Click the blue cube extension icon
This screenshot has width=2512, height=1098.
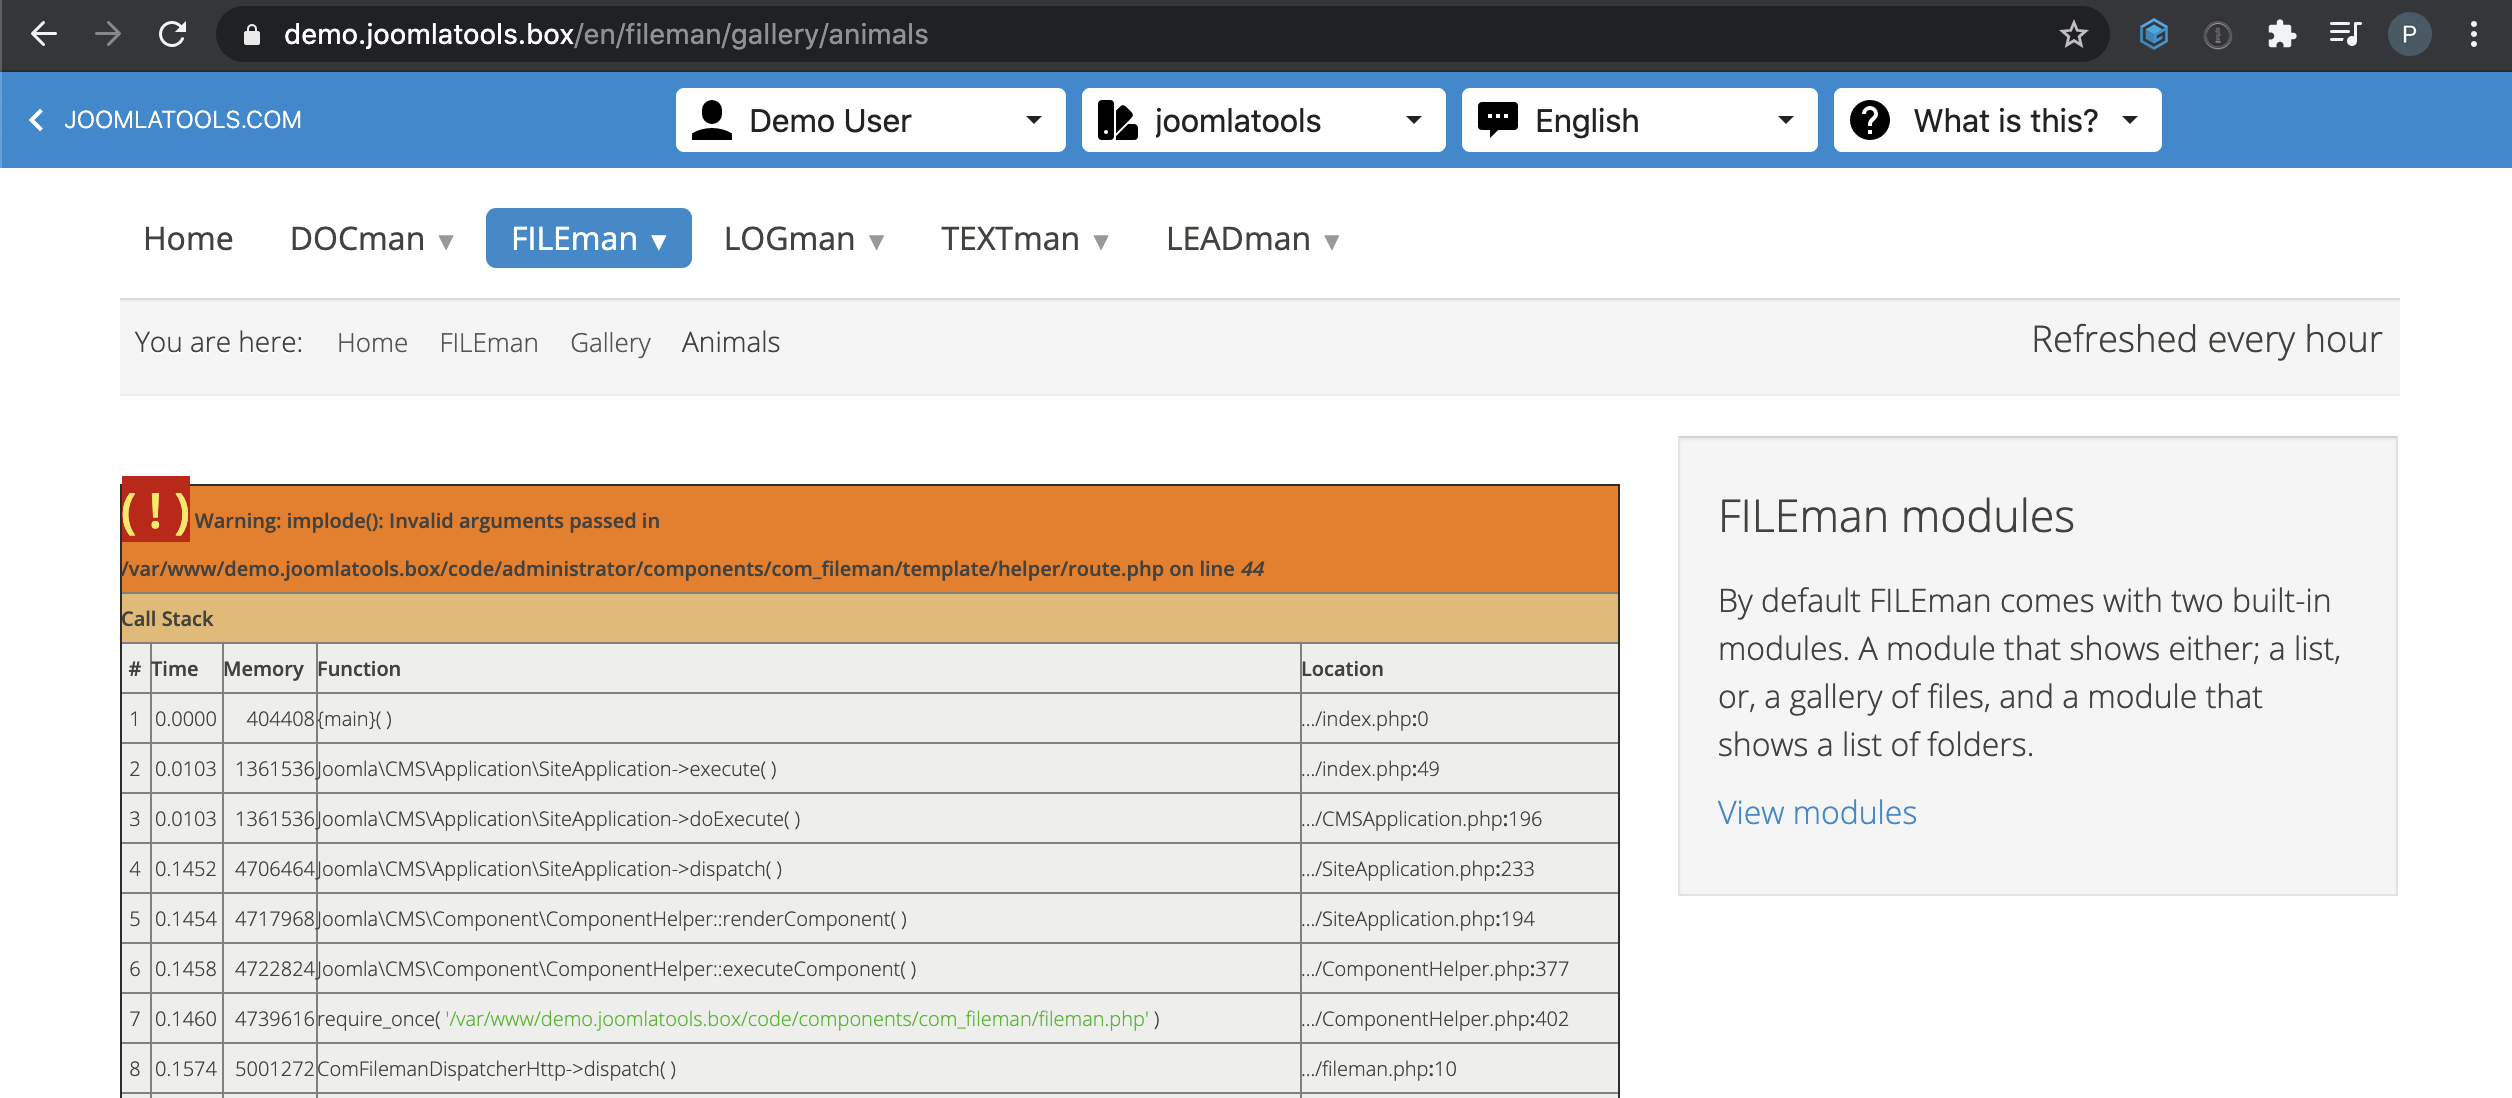[x=2155, y=33]
